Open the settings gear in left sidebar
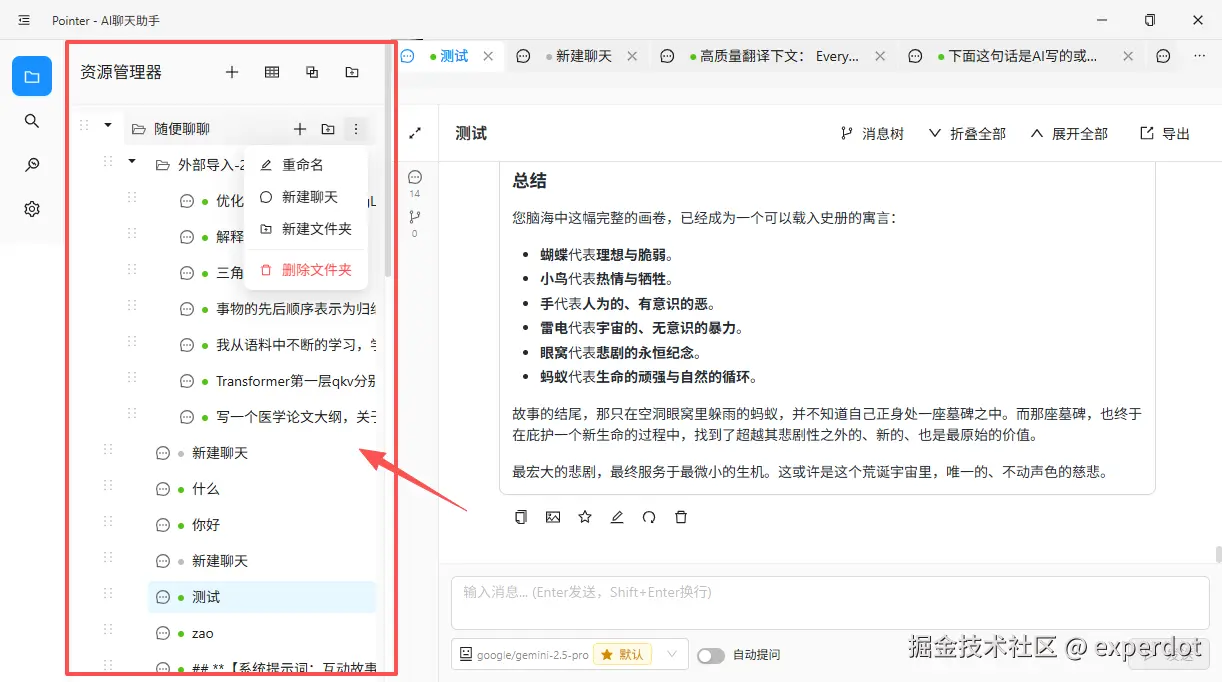 click(32, 209)
